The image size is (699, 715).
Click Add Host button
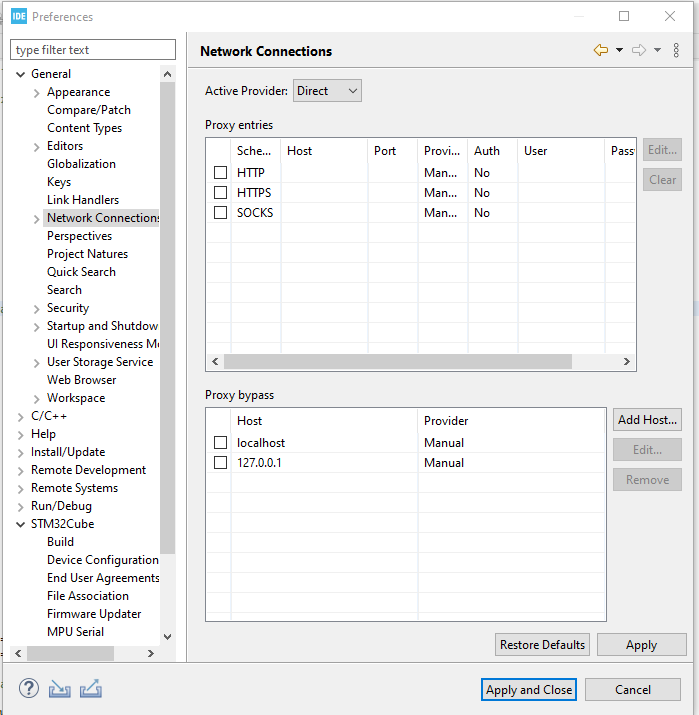647,420
